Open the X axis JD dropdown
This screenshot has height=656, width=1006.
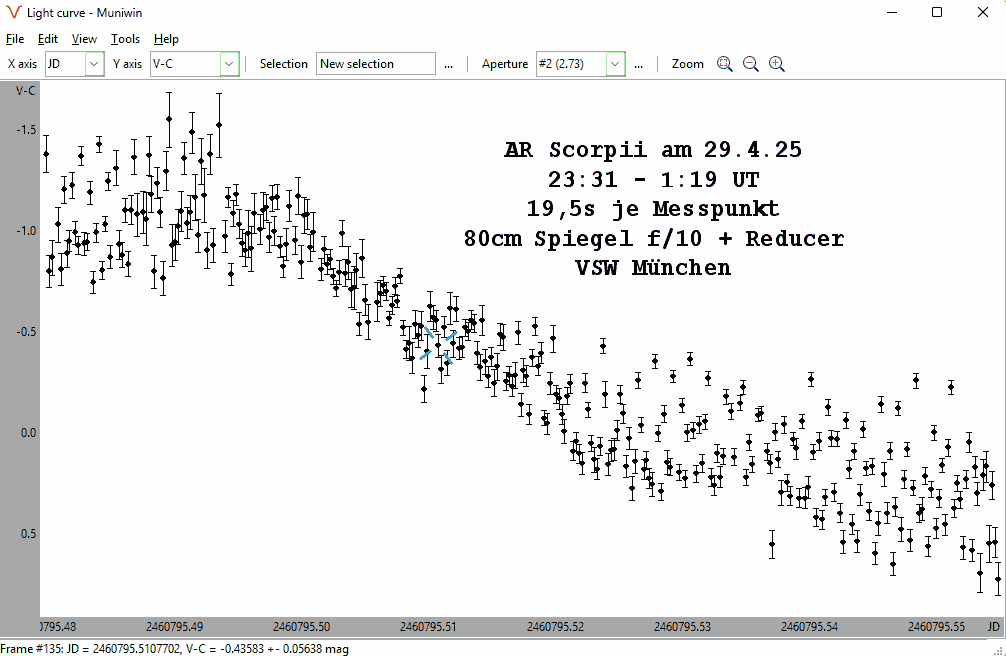point(94,64)
